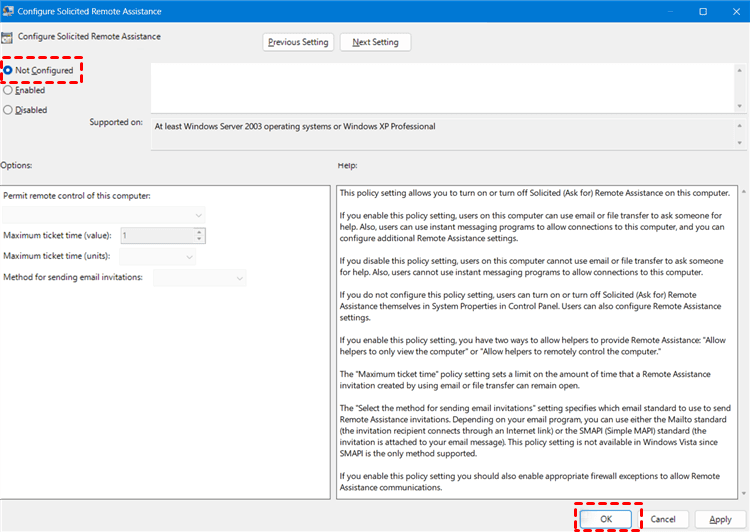Expand the email invitations method dropdown
Viewport: 750px width, 532px height.
click(199, 278)
